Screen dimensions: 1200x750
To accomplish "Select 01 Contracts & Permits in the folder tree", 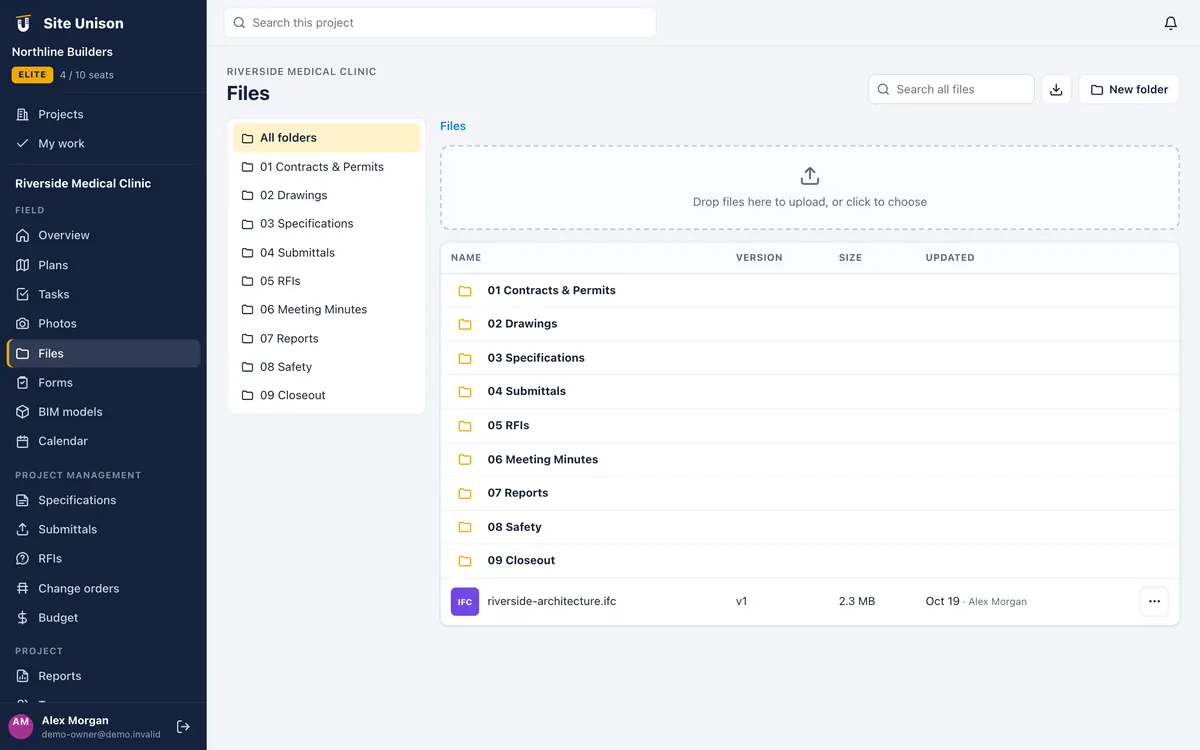I will (x=327, y=167).
